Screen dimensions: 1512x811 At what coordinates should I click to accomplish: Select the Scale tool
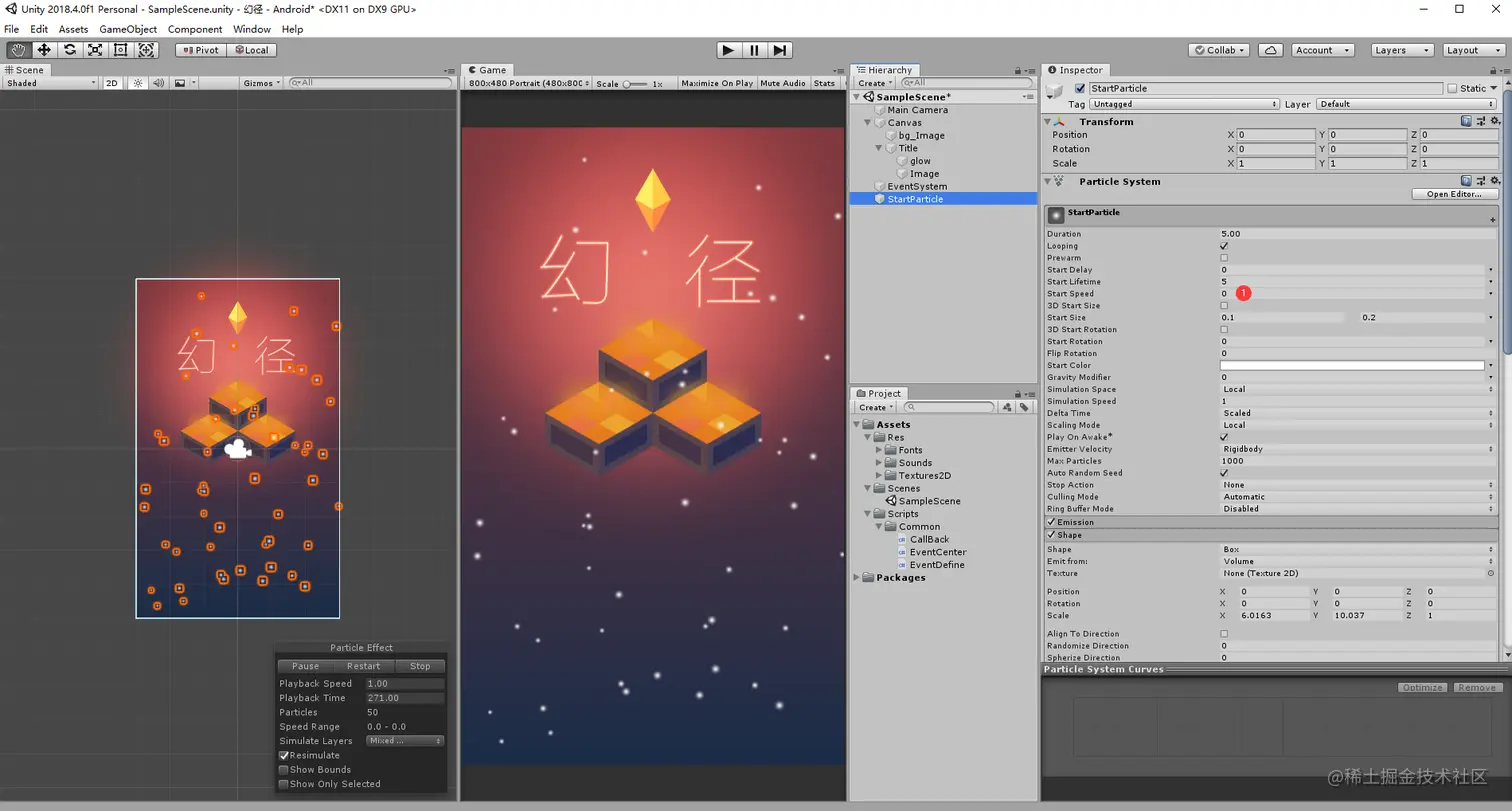tap(95, 50)
